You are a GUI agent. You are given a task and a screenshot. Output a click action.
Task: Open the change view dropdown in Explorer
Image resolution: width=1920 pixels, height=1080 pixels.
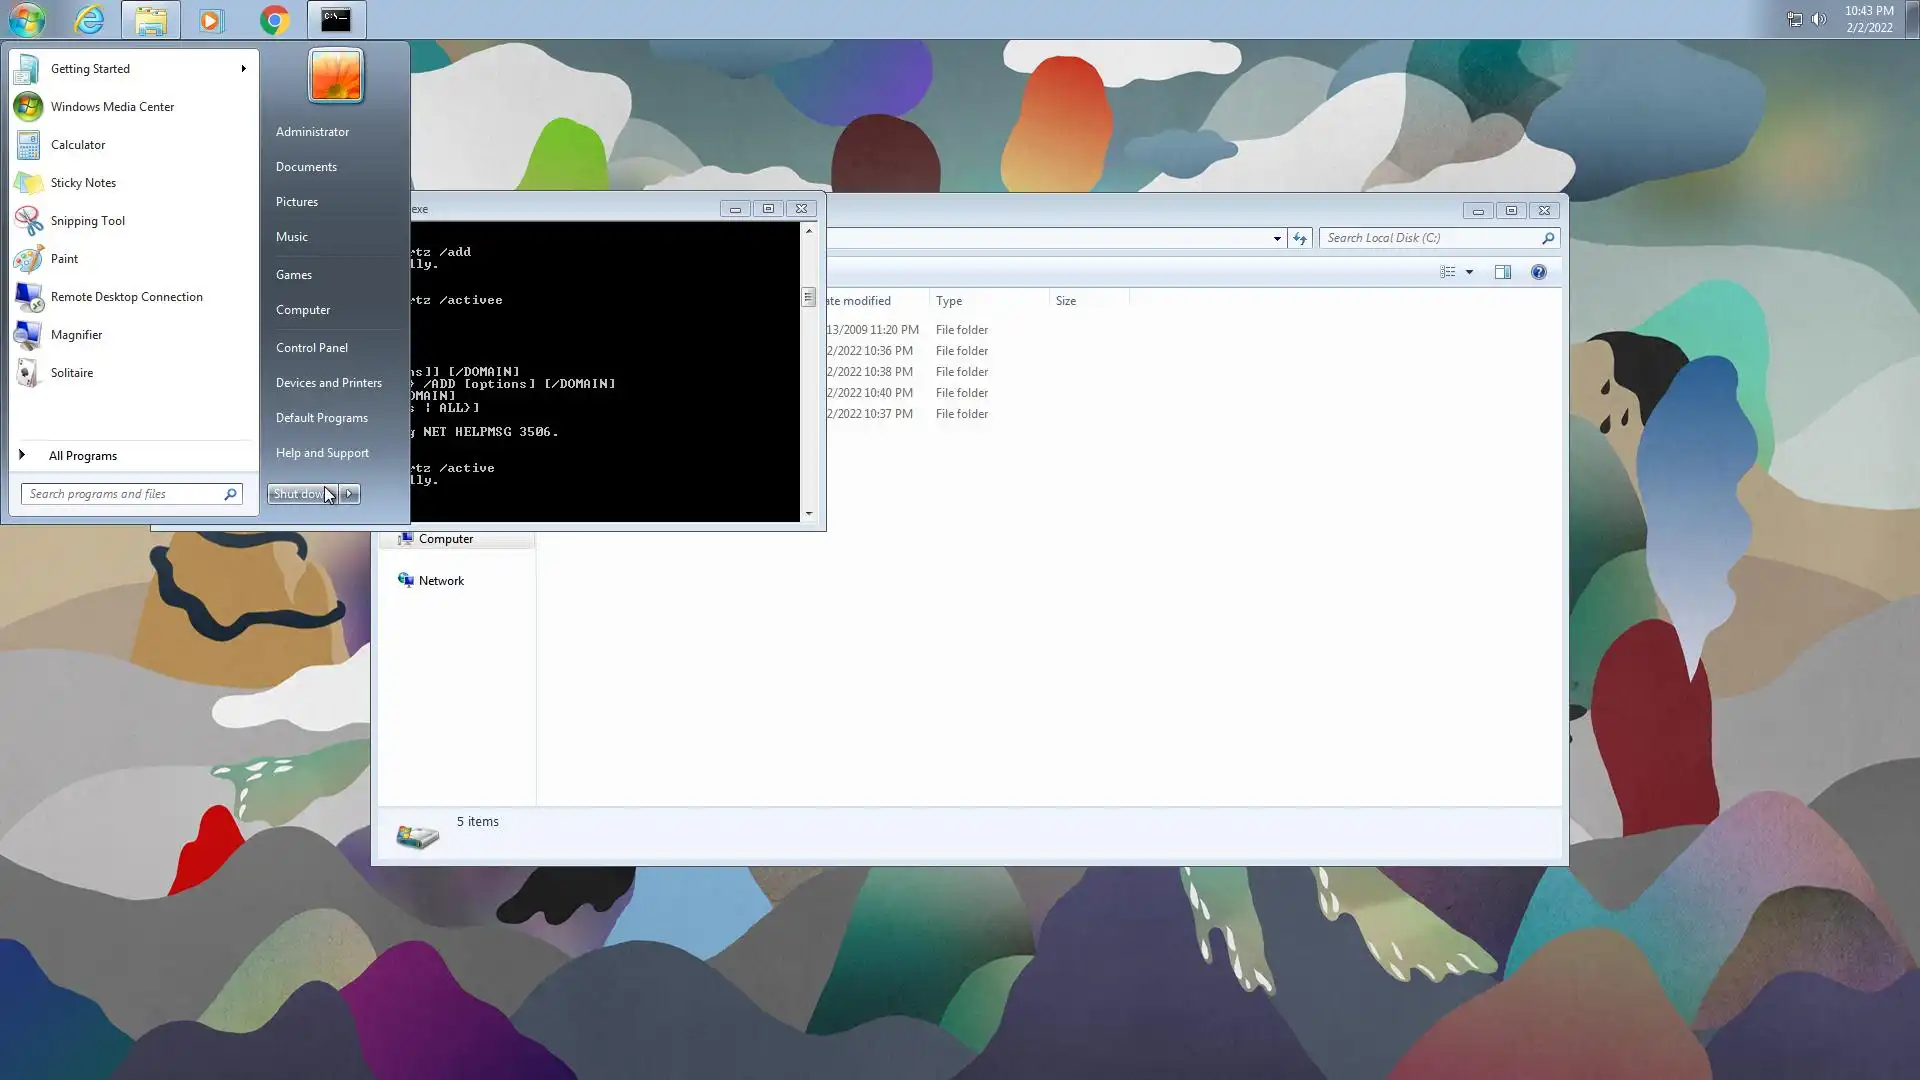[x=1469, y=272]
